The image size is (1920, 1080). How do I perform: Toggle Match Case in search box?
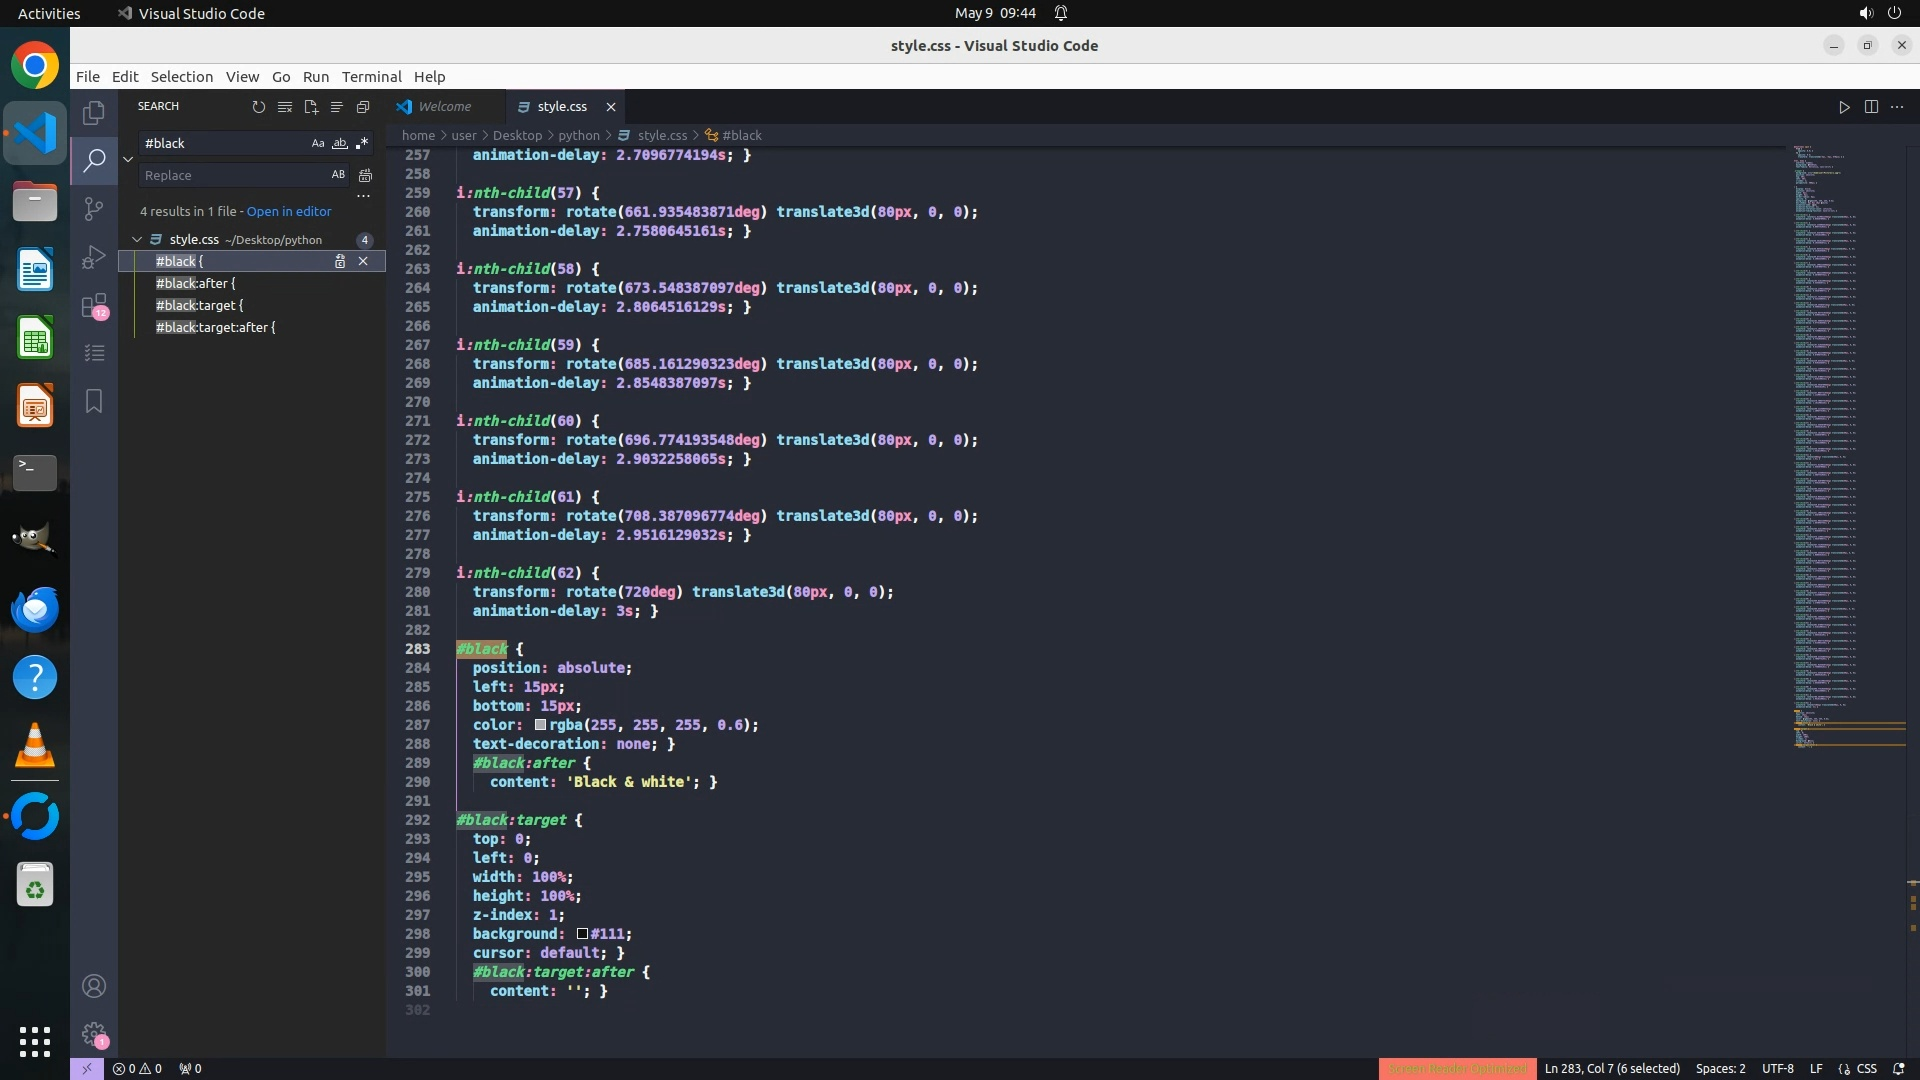(318, 143)
